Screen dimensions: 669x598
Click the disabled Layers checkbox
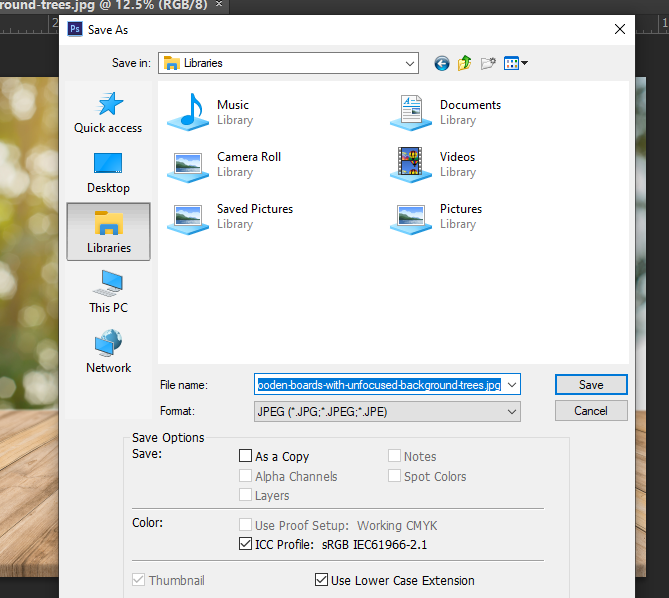245,494
